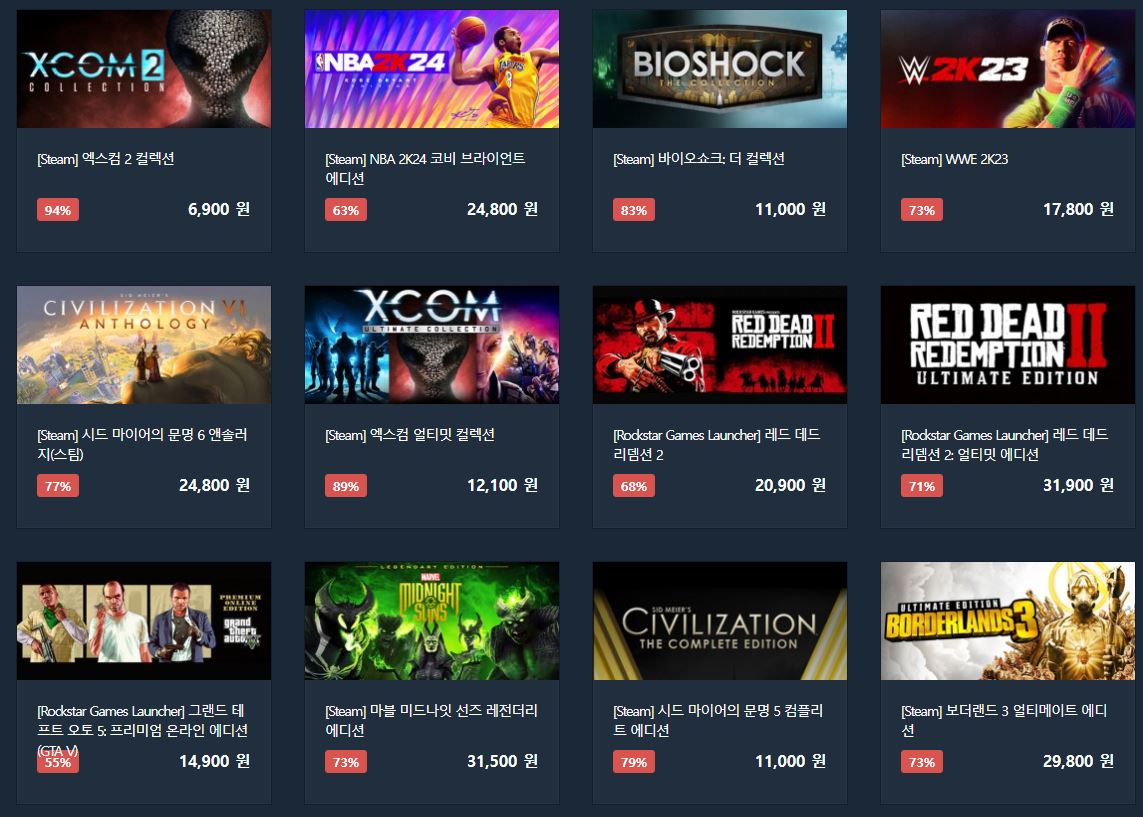Open the Grand Theft Auto V Premium banner

[x=144, y=621]
